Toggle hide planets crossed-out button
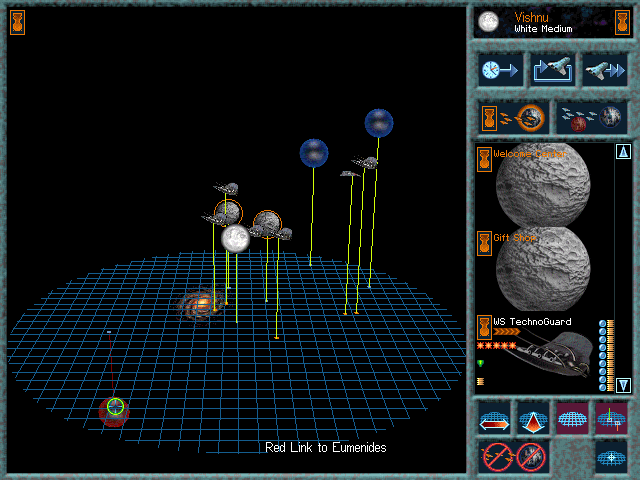The image size is (640, 480). 531,457
